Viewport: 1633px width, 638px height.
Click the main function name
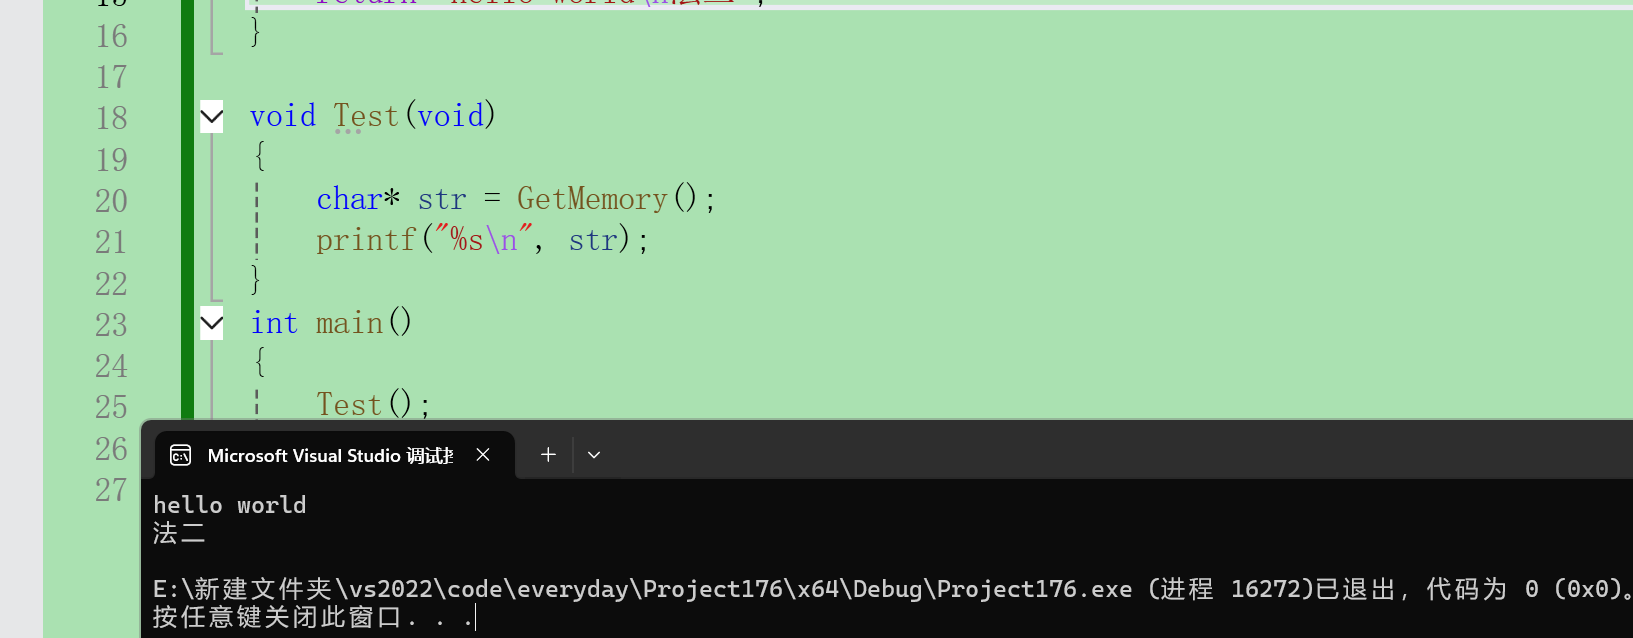coord(350,323)
